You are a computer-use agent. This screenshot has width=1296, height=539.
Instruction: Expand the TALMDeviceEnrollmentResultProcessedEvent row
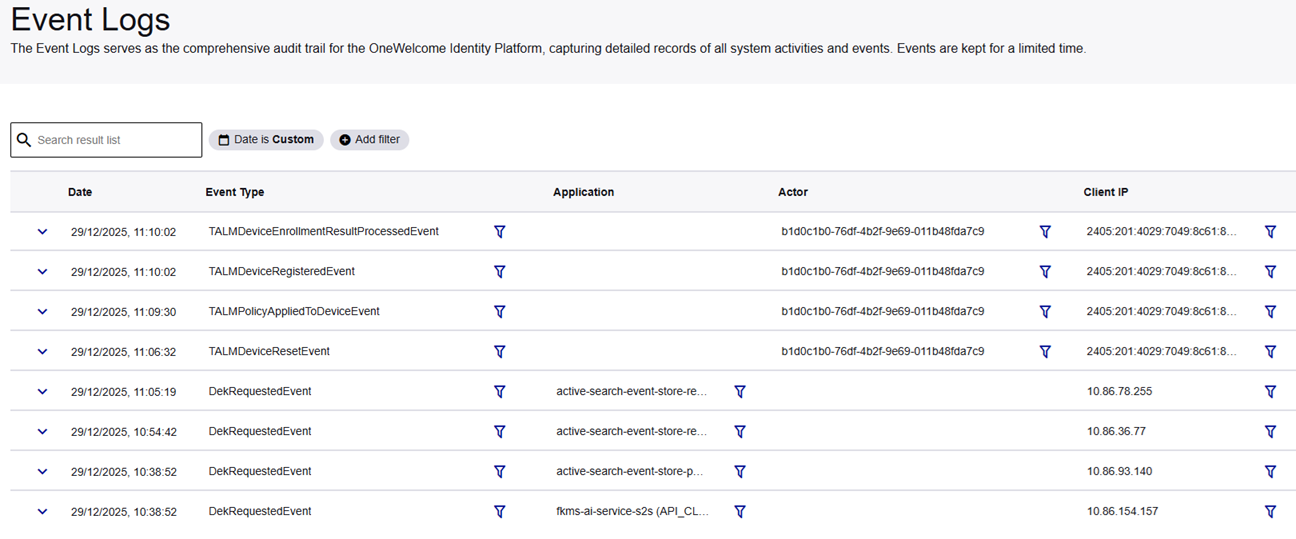pos(42,231)
